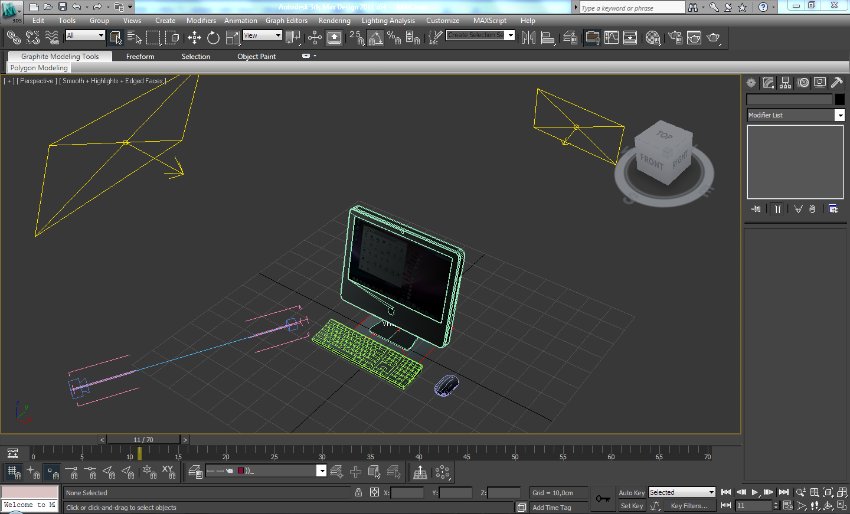Click the Key Filters button
850x514 pixels.
(689, 506)
